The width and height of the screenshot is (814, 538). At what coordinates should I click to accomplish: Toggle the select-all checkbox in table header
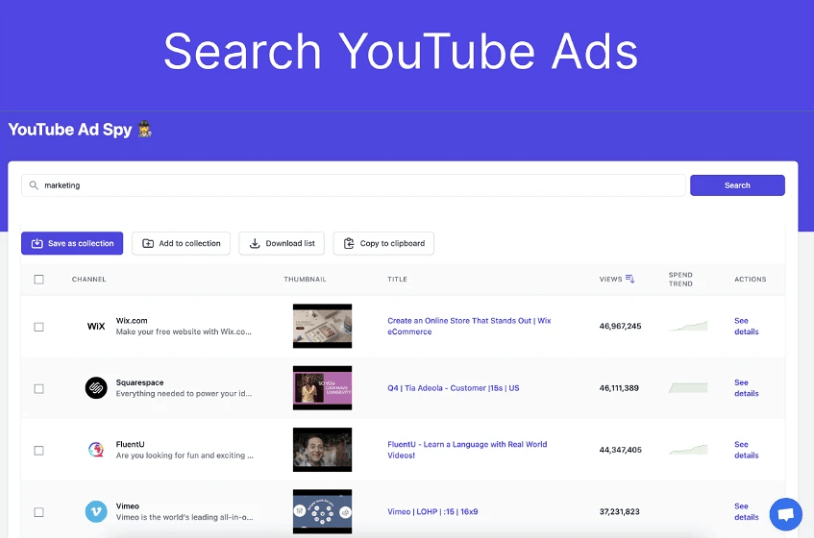(x=39, y=279)
